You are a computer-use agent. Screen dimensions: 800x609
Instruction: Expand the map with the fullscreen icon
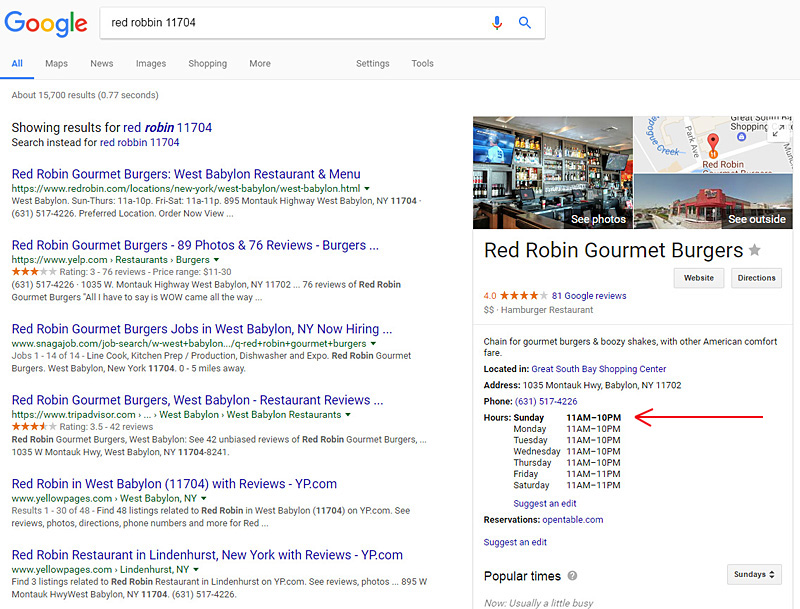click(778, 130)
